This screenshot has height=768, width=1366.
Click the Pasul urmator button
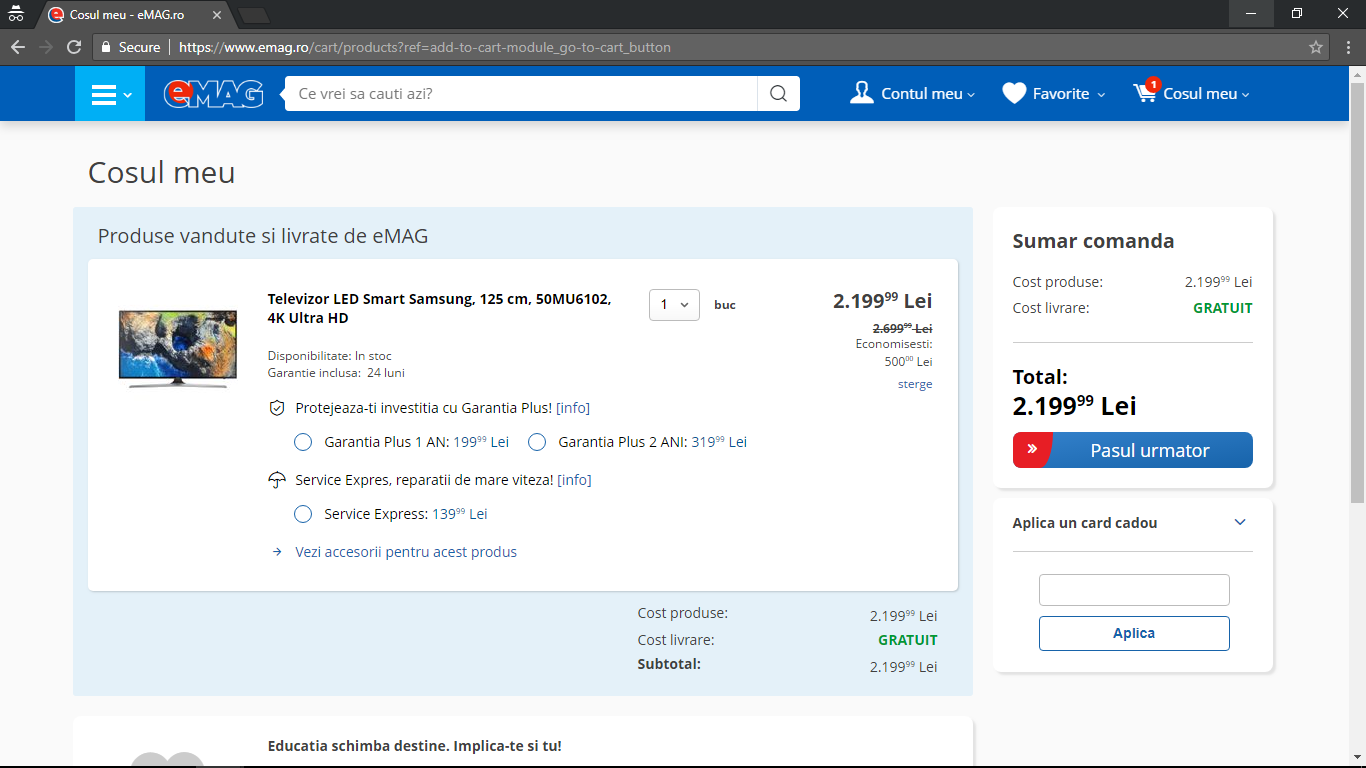(x=1133, y=450)
